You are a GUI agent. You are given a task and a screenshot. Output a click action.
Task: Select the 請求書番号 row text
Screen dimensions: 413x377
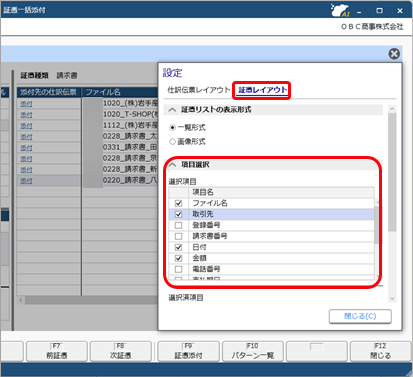pos(210,236)
